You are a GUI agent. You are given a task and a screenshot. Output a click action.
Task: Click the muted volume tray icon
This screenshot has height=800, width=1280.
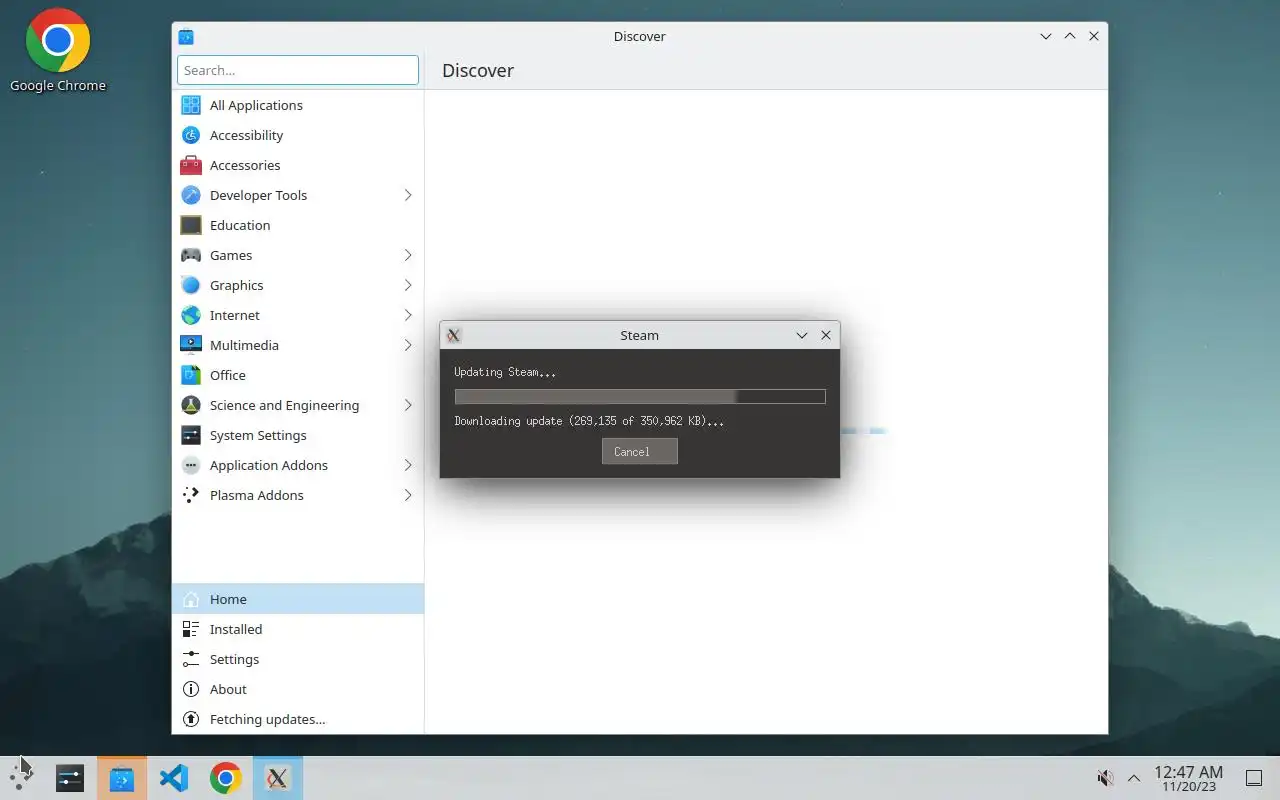point(1105,778)
